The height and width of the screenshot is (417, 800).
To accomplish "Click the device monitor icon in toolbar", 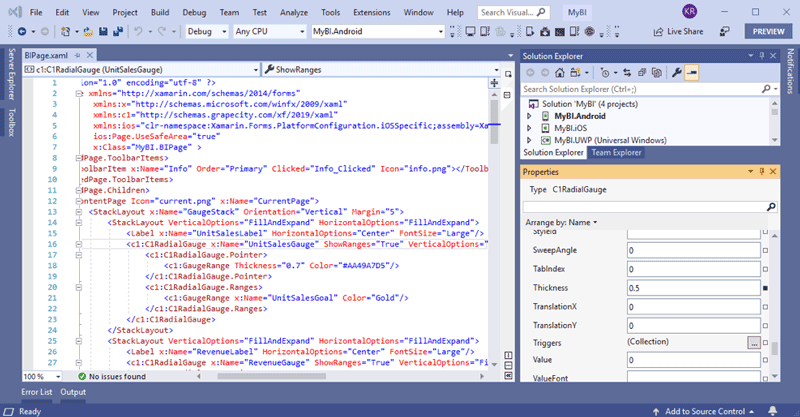I will point(470,32).
